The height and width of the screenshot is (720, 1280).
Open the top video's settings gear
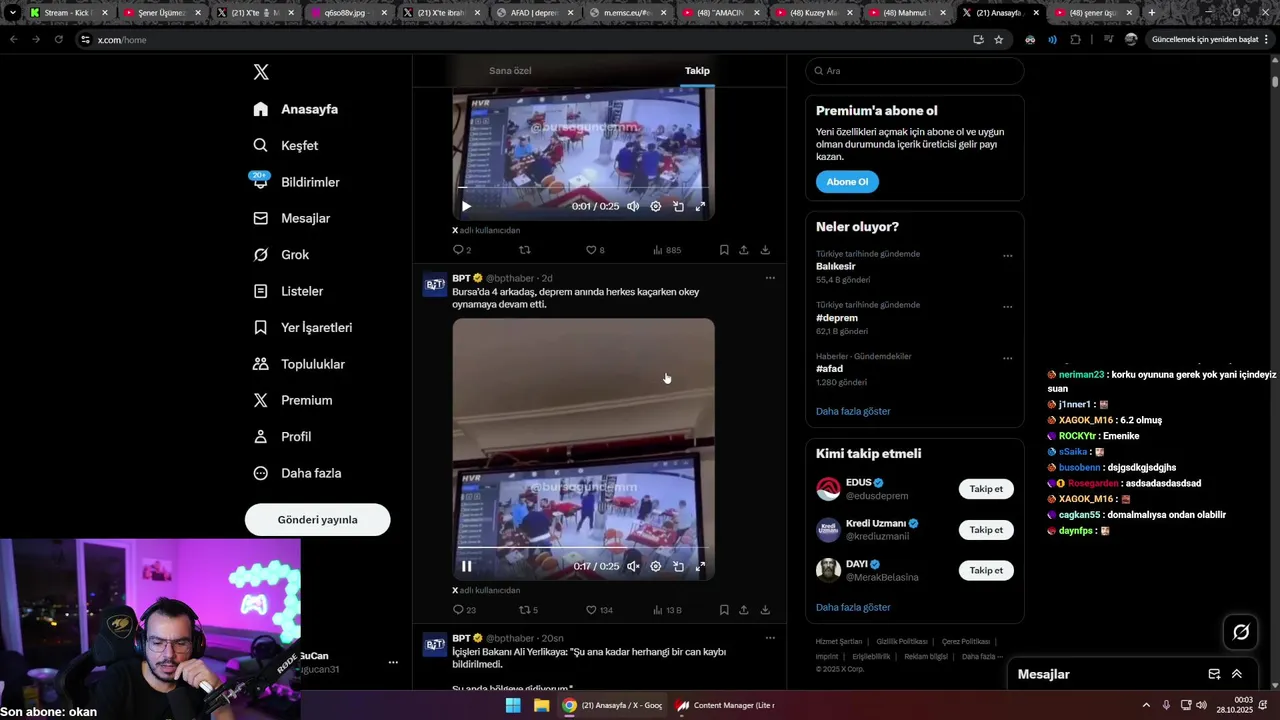[656, 206]
